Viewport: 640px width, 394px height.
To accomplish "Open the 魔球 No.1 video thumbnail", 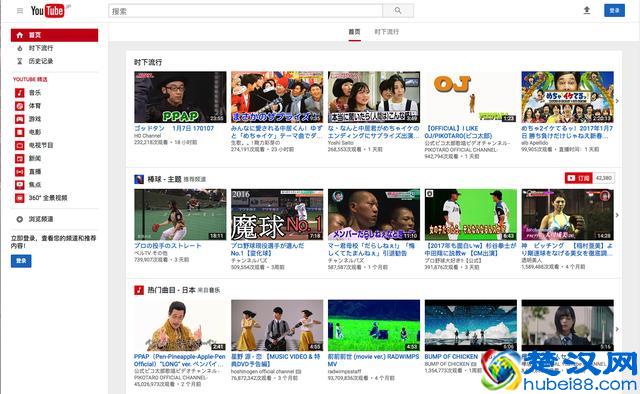I will click(277, 214).
